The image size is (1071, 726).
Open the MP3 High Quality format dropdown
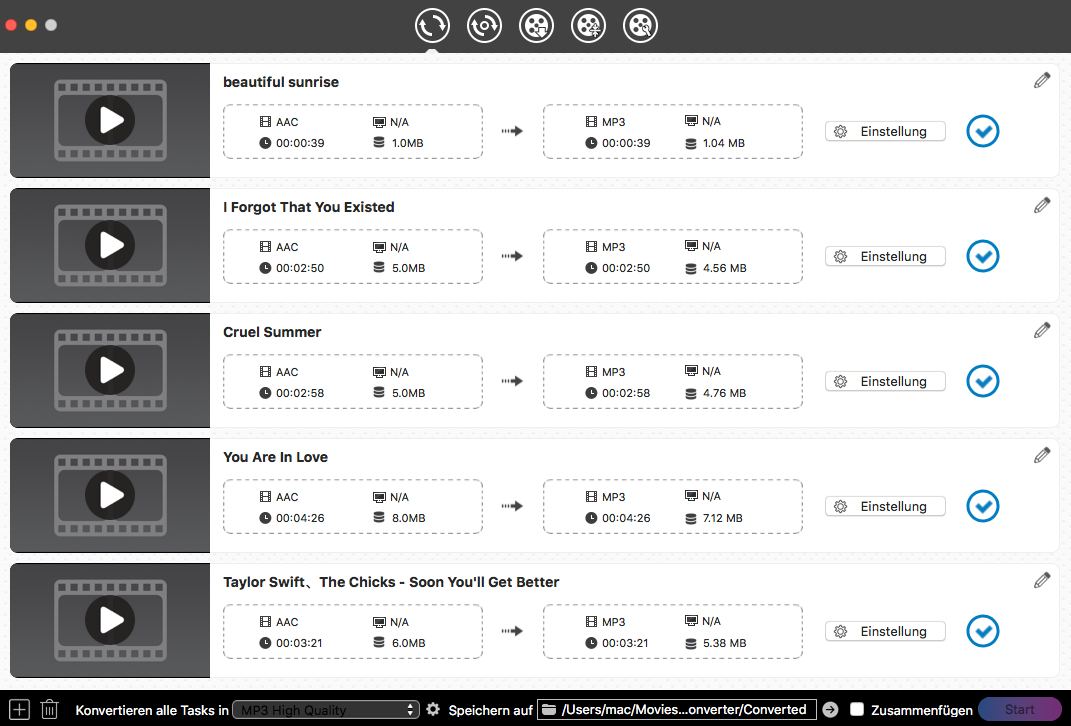click(326, 710)
